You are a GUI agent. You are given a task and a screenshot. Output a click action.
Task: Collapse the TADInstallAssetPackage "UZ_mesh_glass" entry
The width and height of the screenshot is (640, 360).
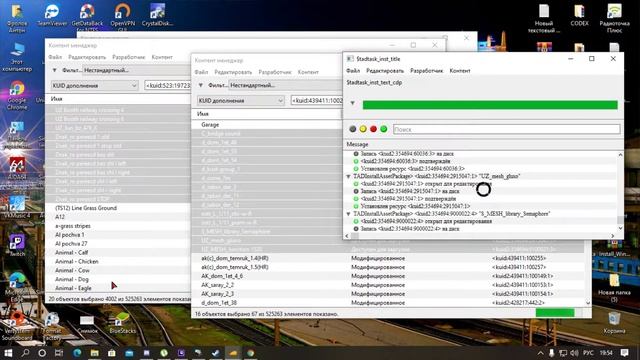pyautogui.click(x=348, y=176)
